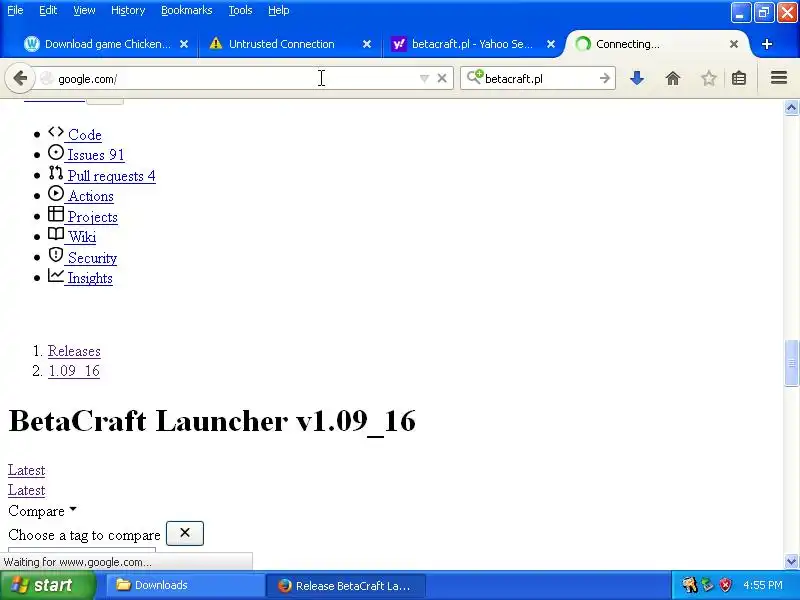This screenshot has width=800, height=600.
Task: Open a new tab with plus button
Action: [x=767, y=44]
